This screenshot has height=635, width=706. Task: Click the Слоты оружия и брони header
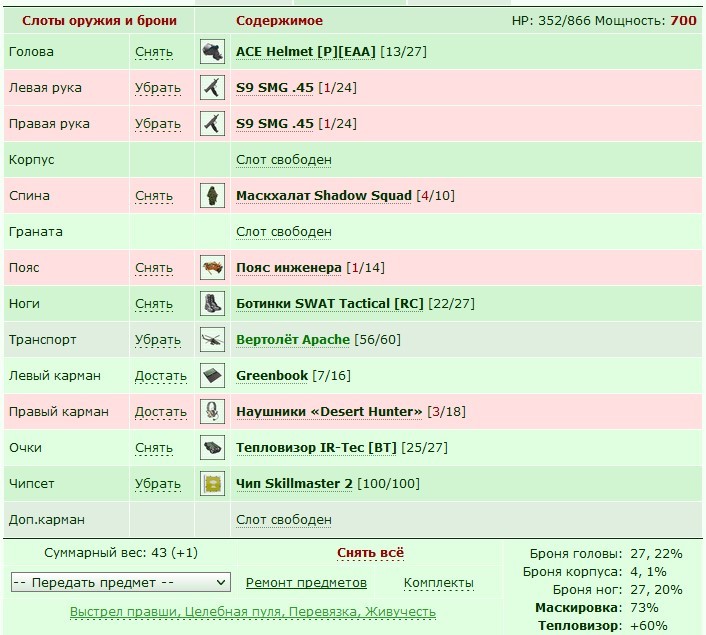(x=99, y=21)
